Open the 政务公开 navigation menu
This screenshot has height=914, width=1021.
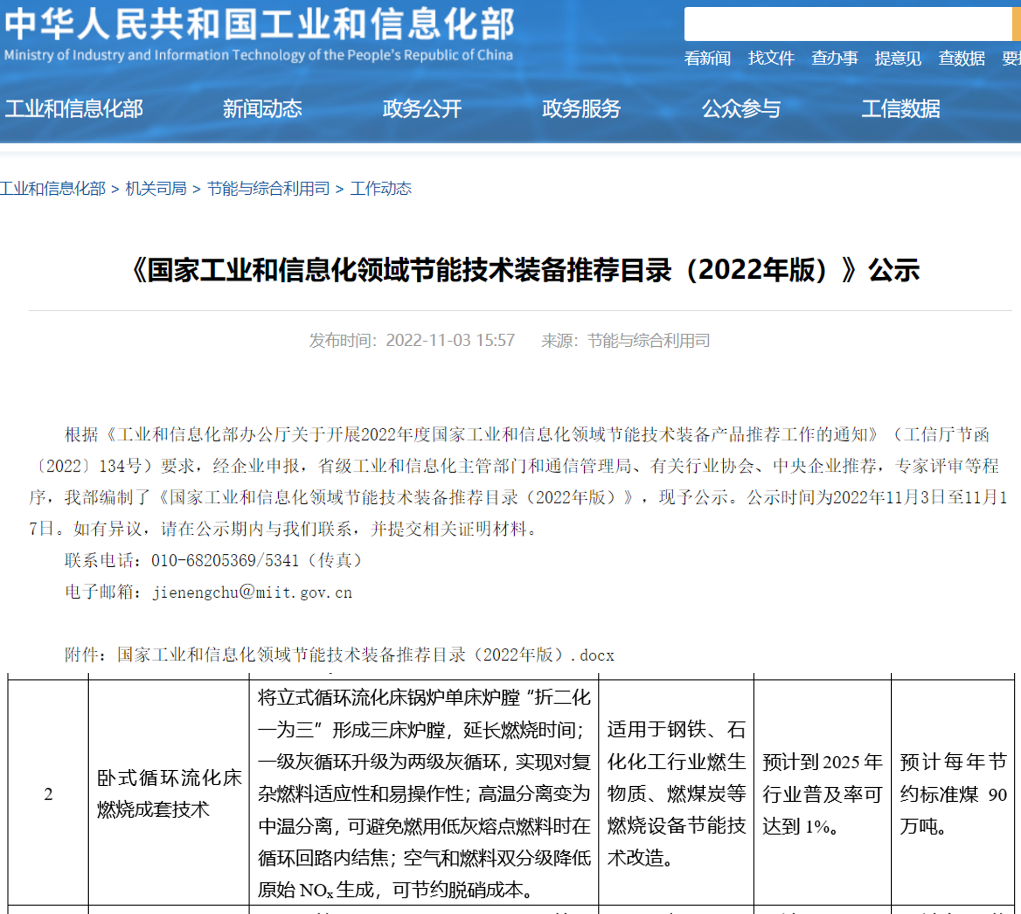(x=422, y=108)
